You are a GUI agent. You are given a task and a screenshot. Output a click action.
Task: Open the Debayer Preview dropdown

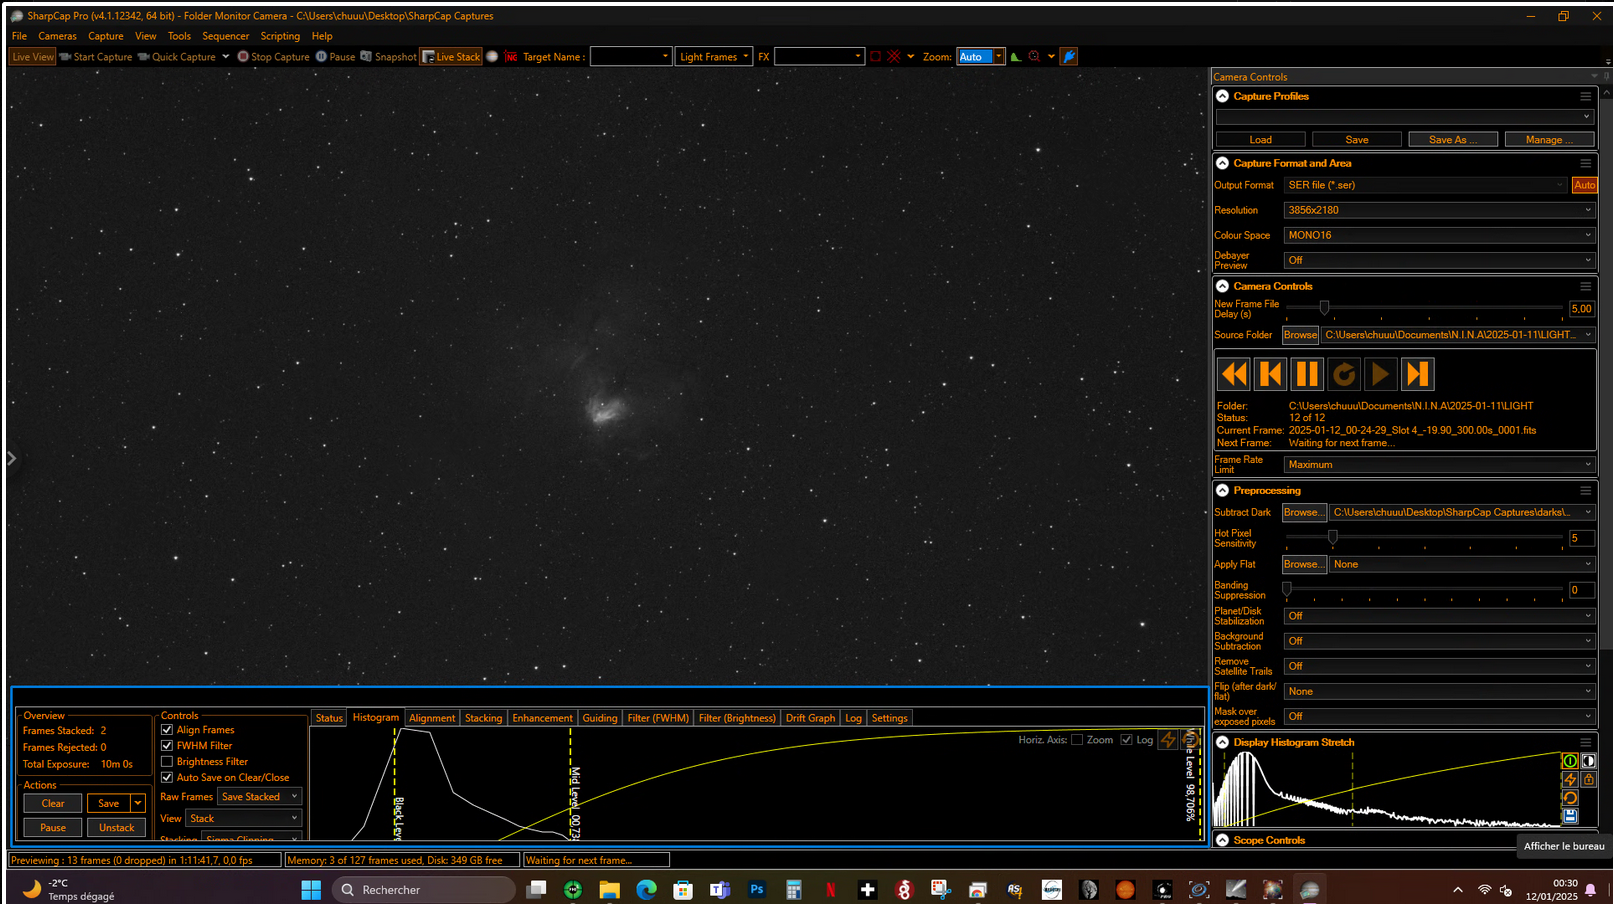[x=1439, y=260]
